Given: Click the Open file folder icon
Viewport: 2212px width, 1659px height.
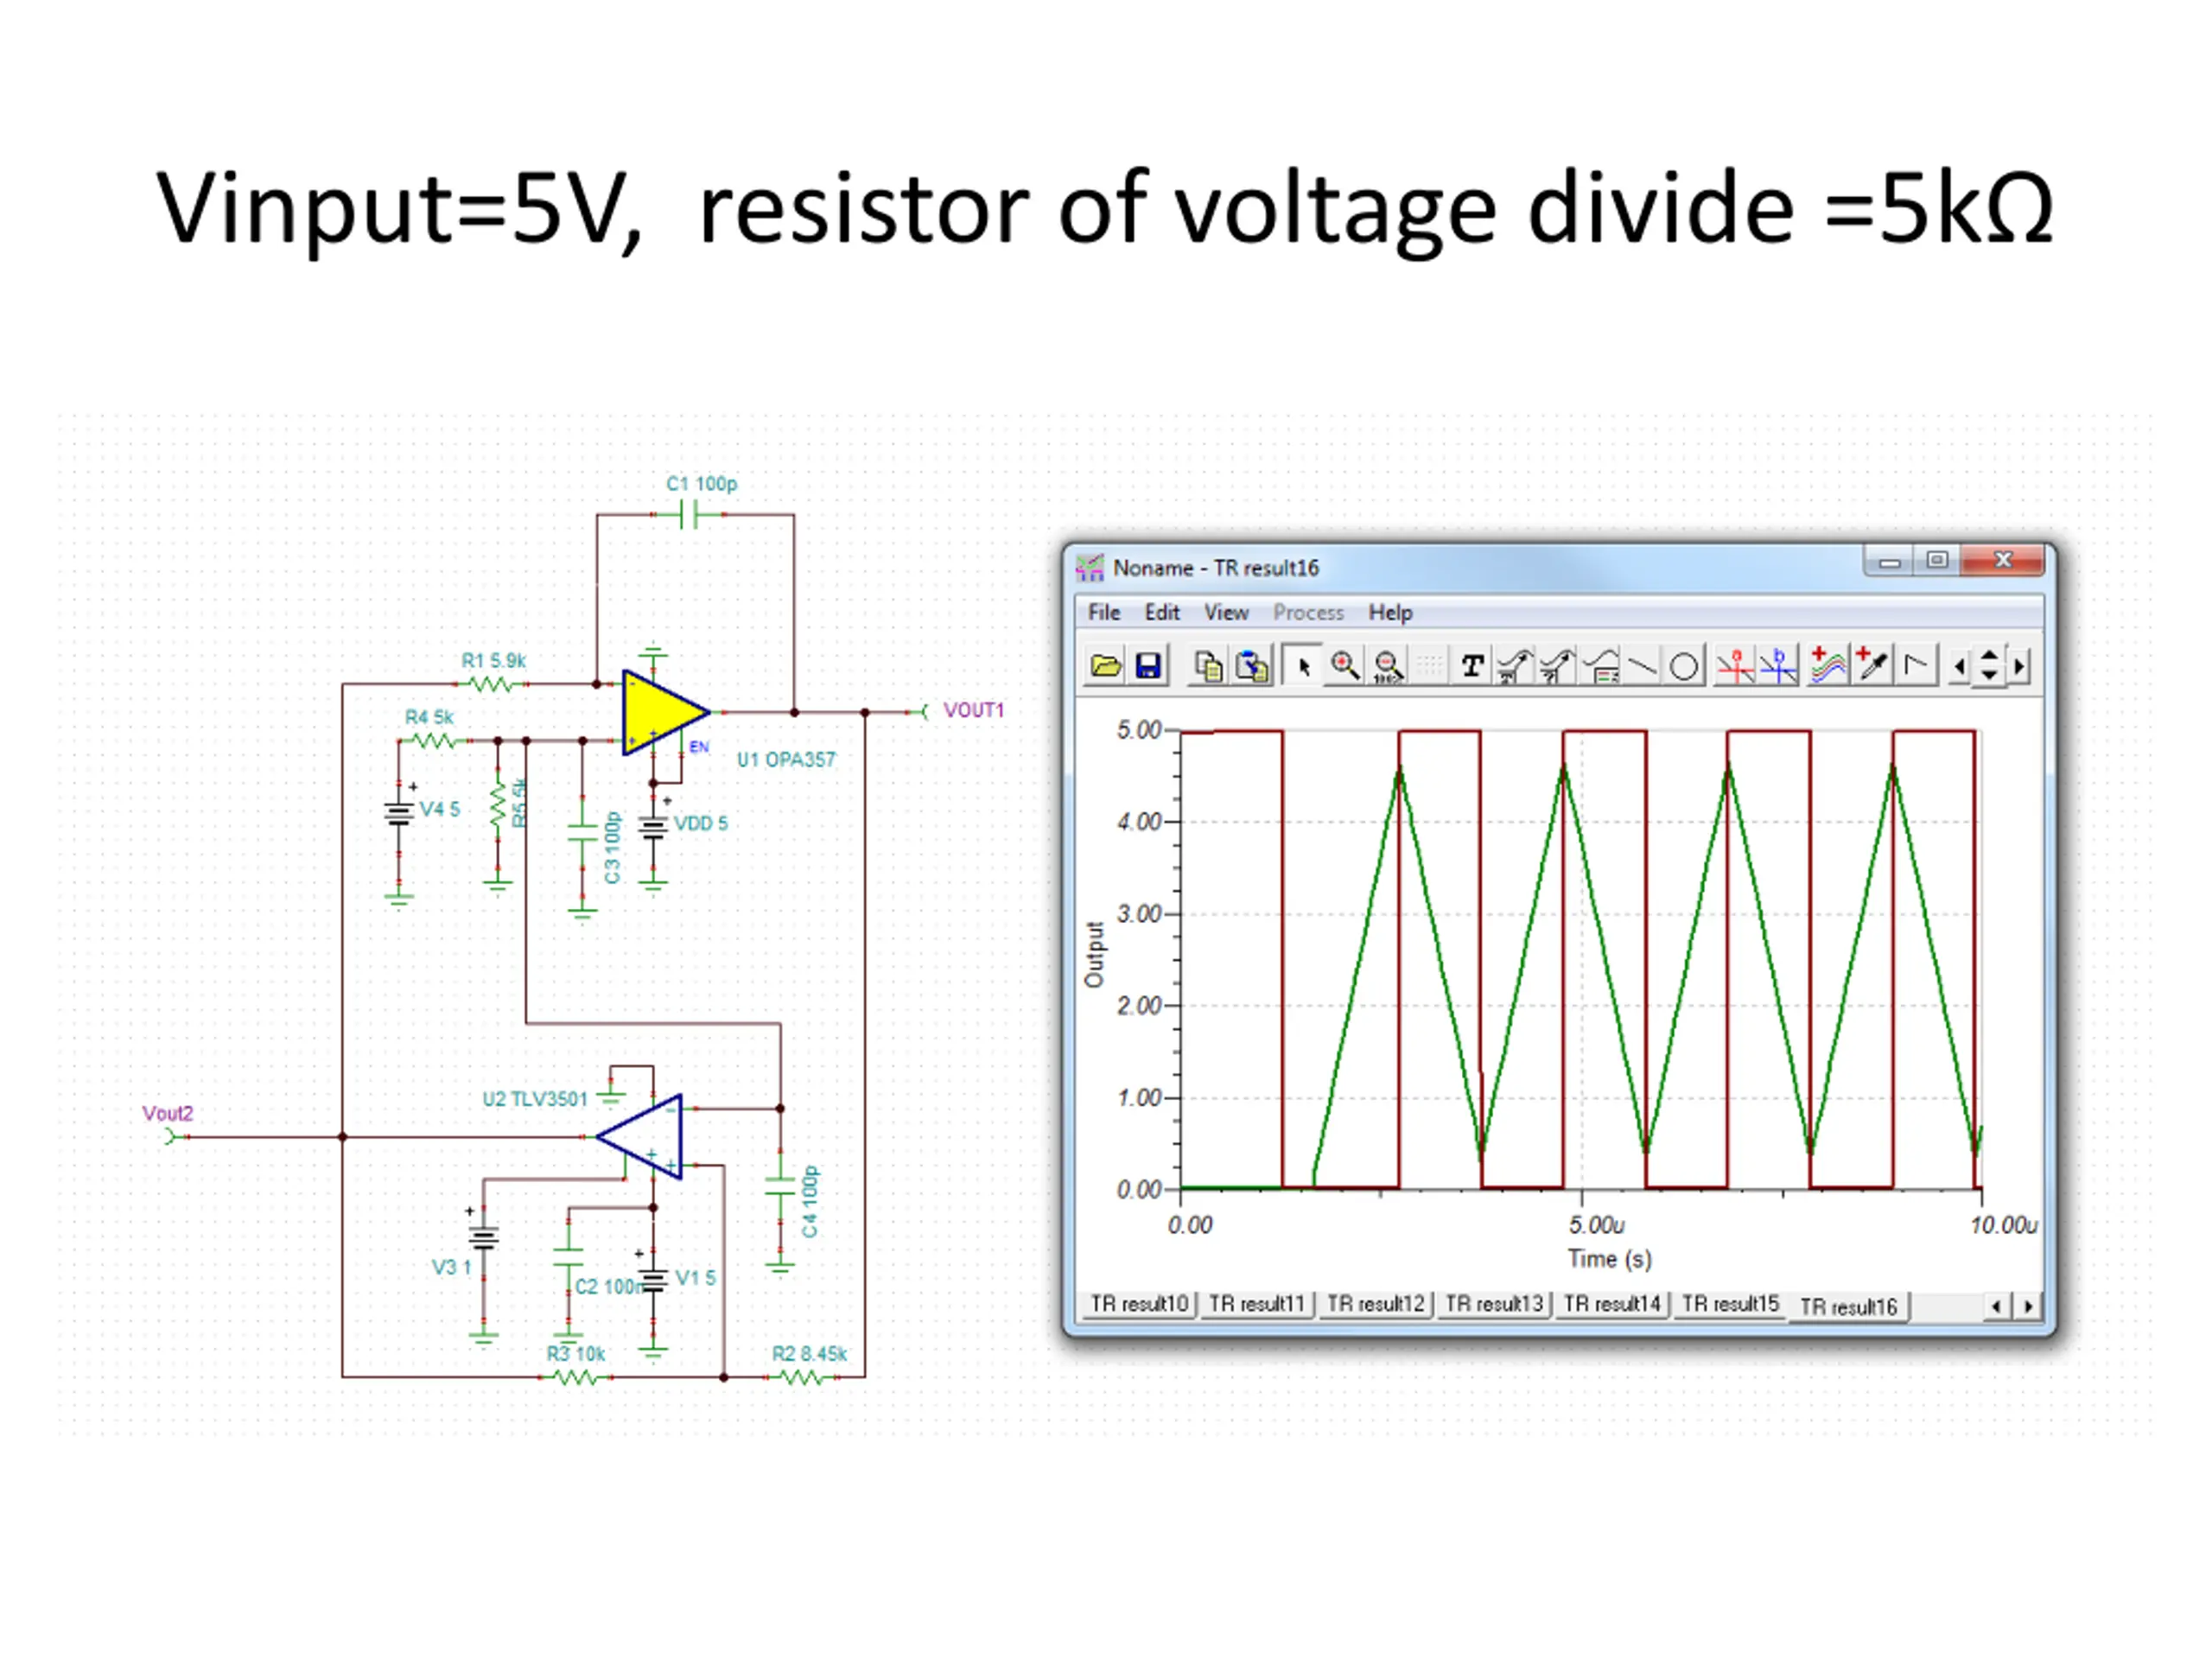Looking at the screenshot, I should click(x=1105, y=666).
